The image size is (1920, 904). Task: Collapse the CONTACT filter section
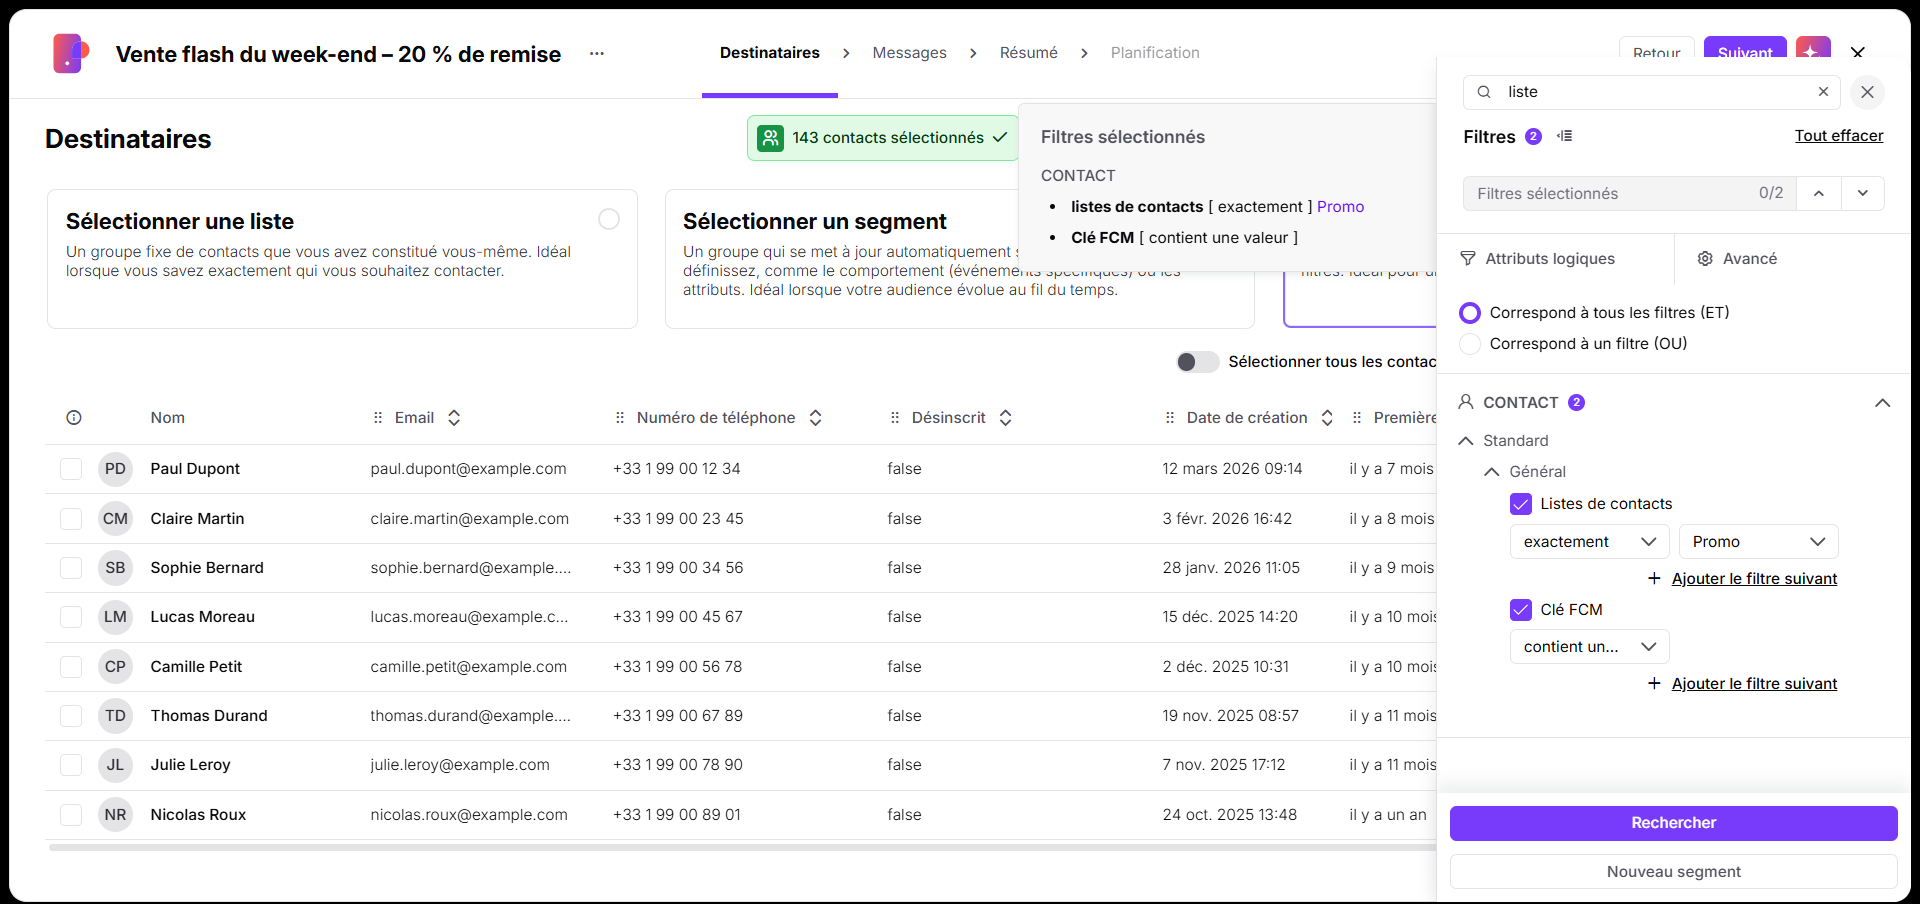[1882, 403]
